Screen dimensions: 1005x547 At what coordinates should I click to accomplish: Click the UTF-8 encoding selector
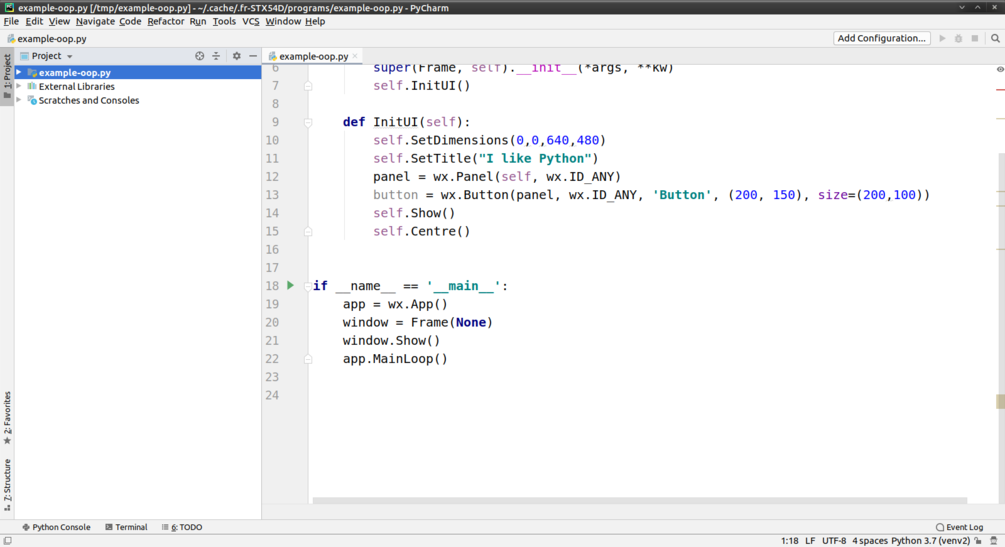click(834, 541)
